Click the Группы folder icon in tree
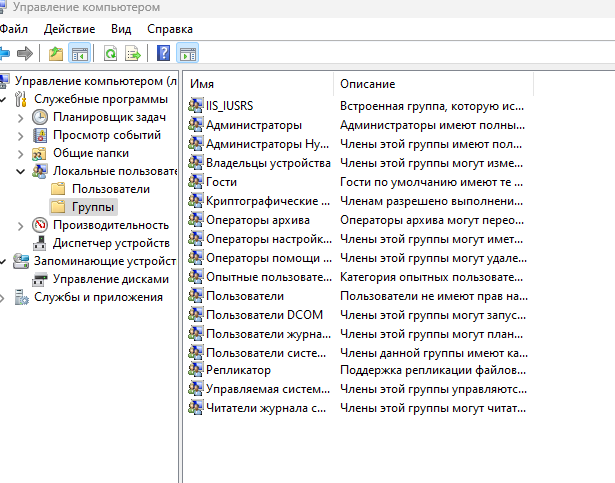The width and height of the screenshot is (615, 483). pyautogui.click(x=58, y=207)
